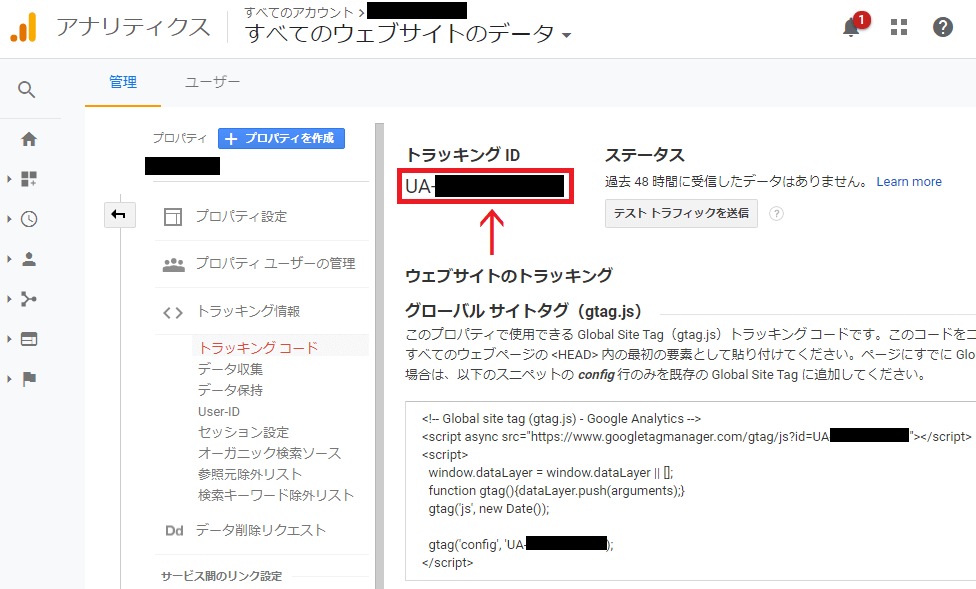The width and height of the screenshot is (976, 589).
Task: Open the Google apps grid icon
Action: pos(898,27)
